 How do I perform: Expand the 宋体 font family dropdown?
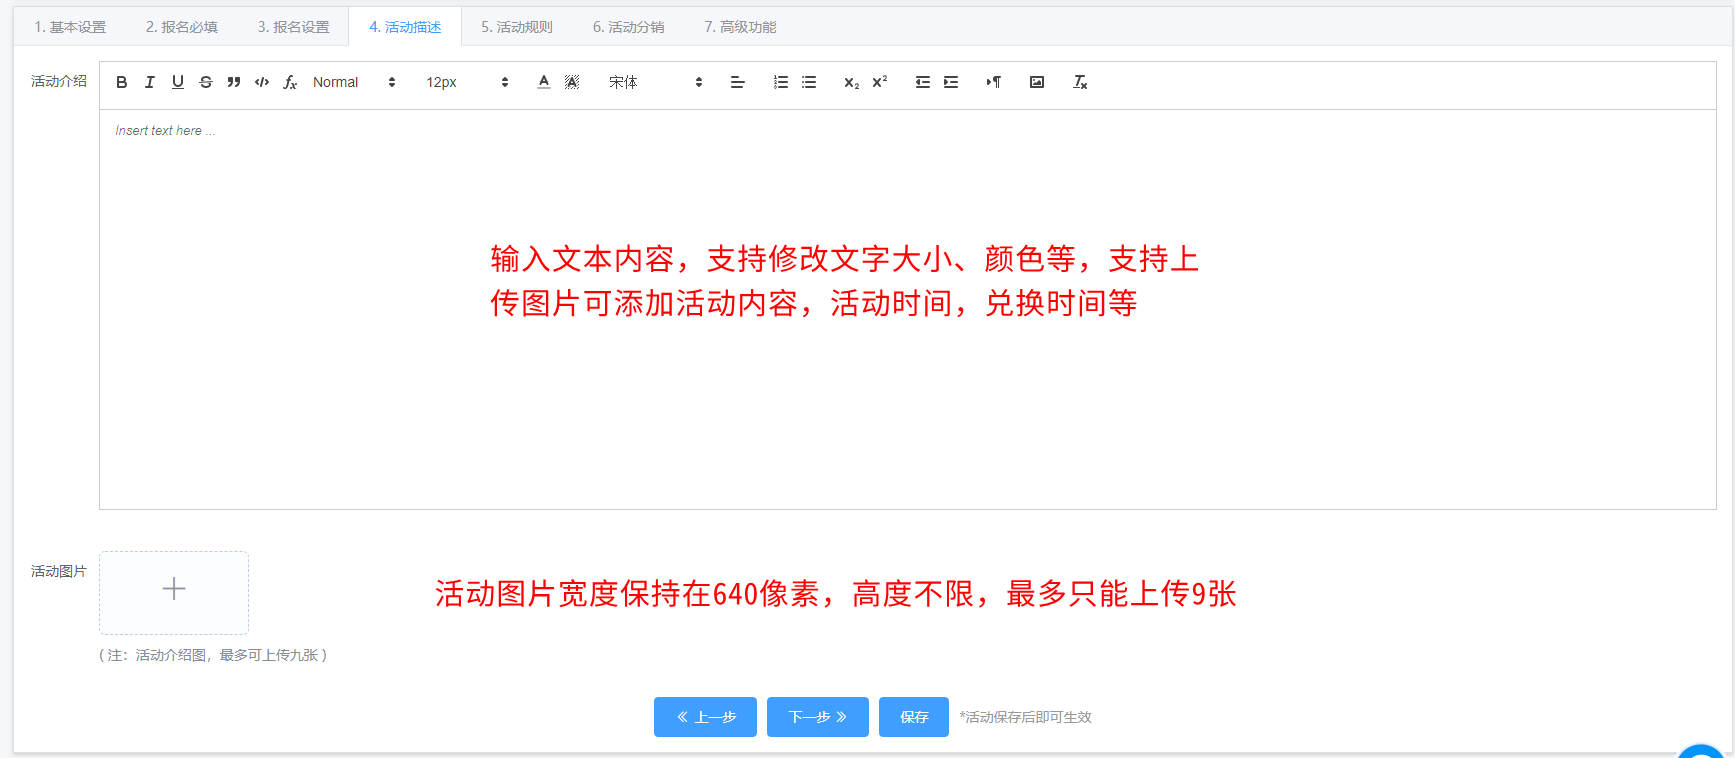655,82
